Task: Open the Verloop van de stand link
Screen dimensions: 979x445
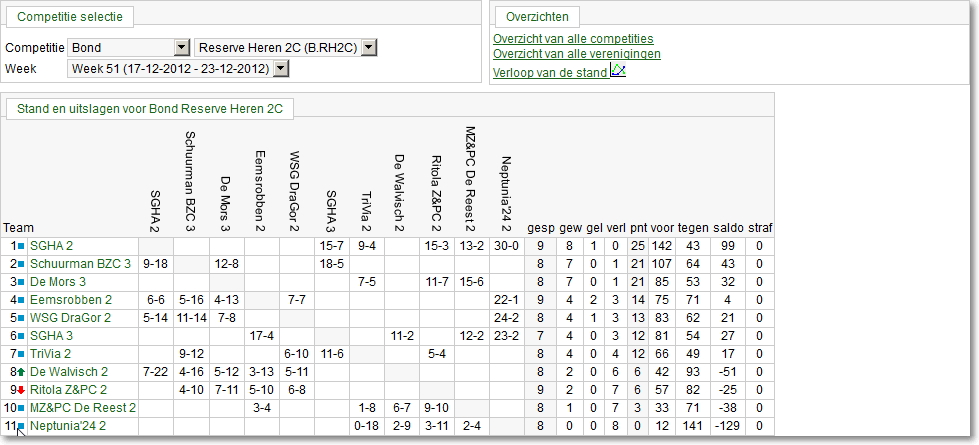Action: tap(550, 73)
